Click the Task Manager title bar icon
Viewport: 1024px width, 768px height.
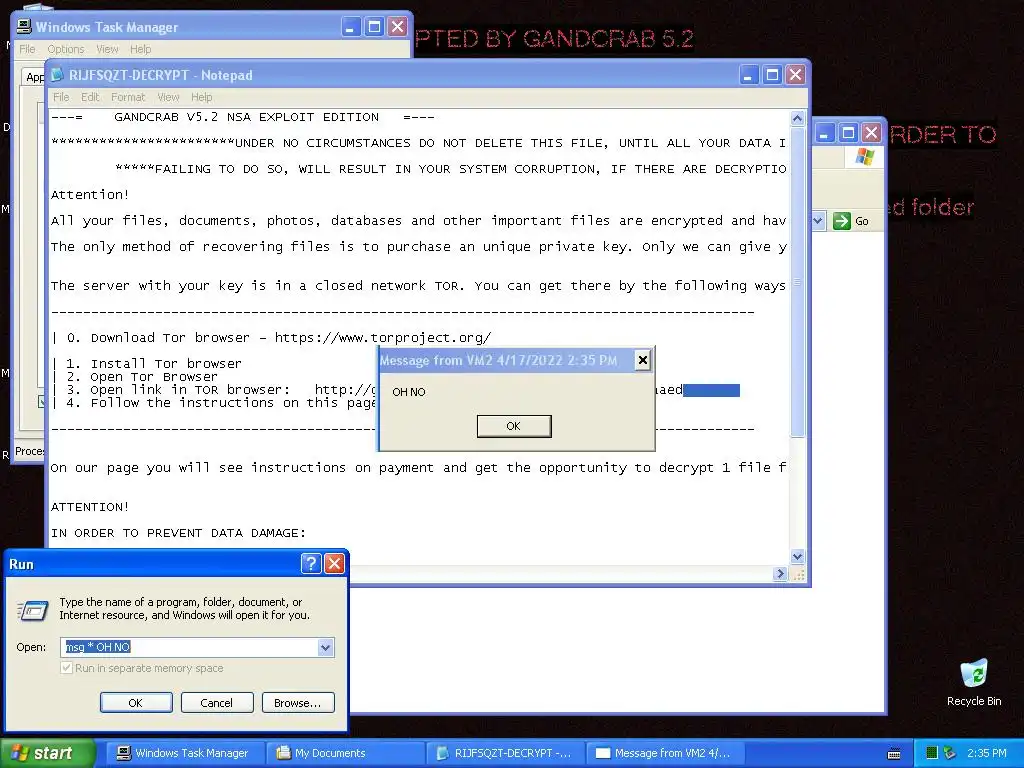point(24,27)
